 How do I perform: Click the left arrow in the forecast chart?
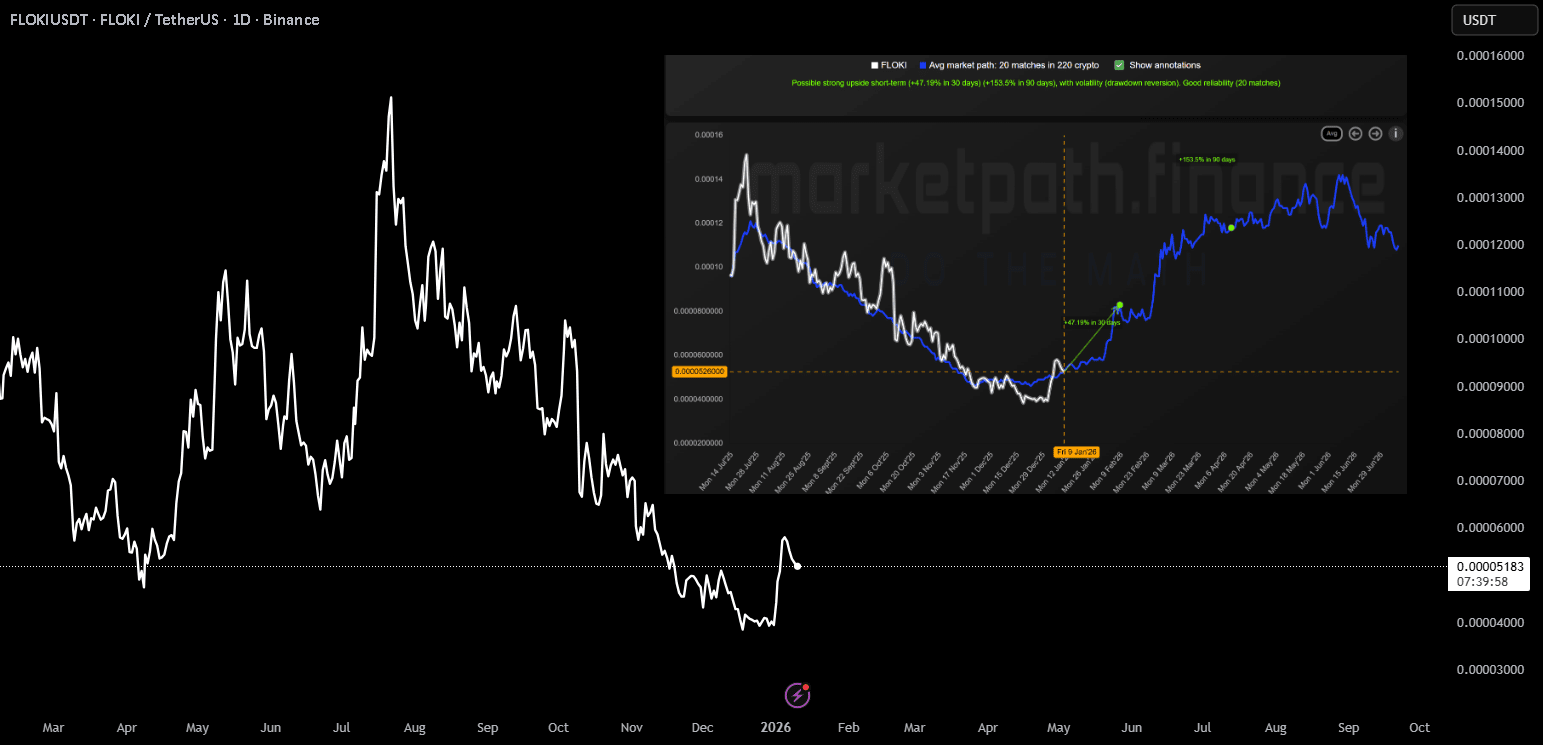(x=1355, y=133)
